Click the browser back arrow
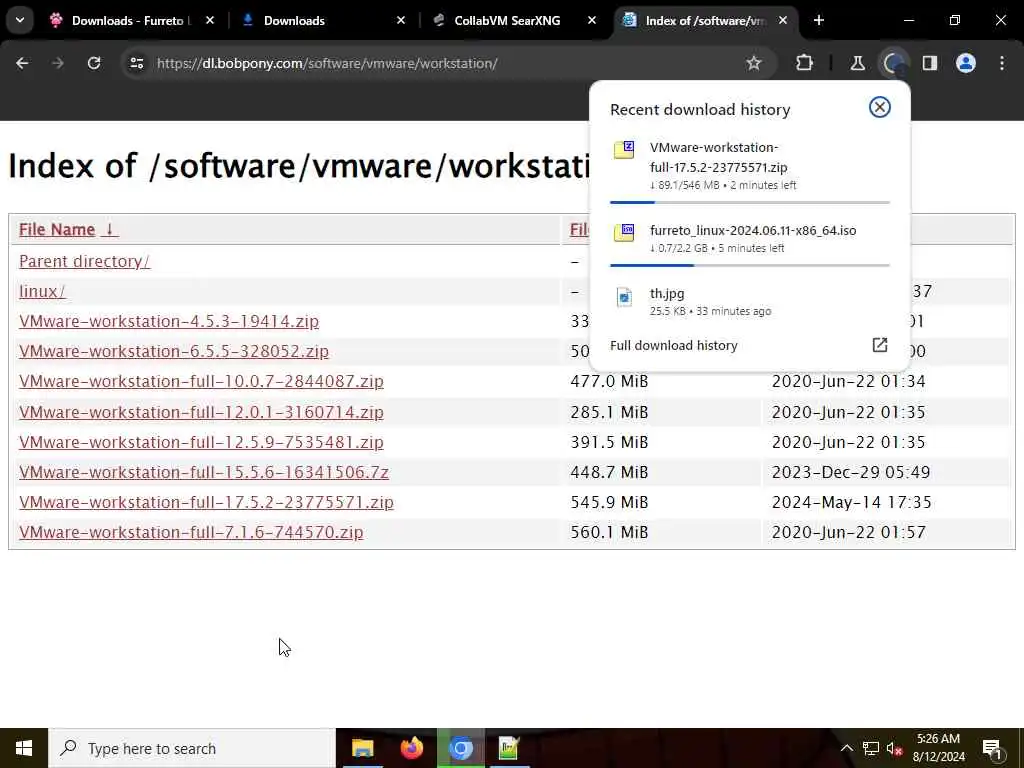The width and height of the screenshot is (1024, 768). [22, 63]
